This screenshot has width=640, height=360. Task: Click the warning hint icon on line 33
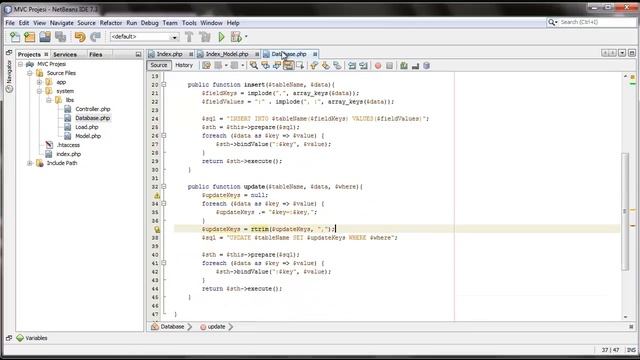coord(157,196)
